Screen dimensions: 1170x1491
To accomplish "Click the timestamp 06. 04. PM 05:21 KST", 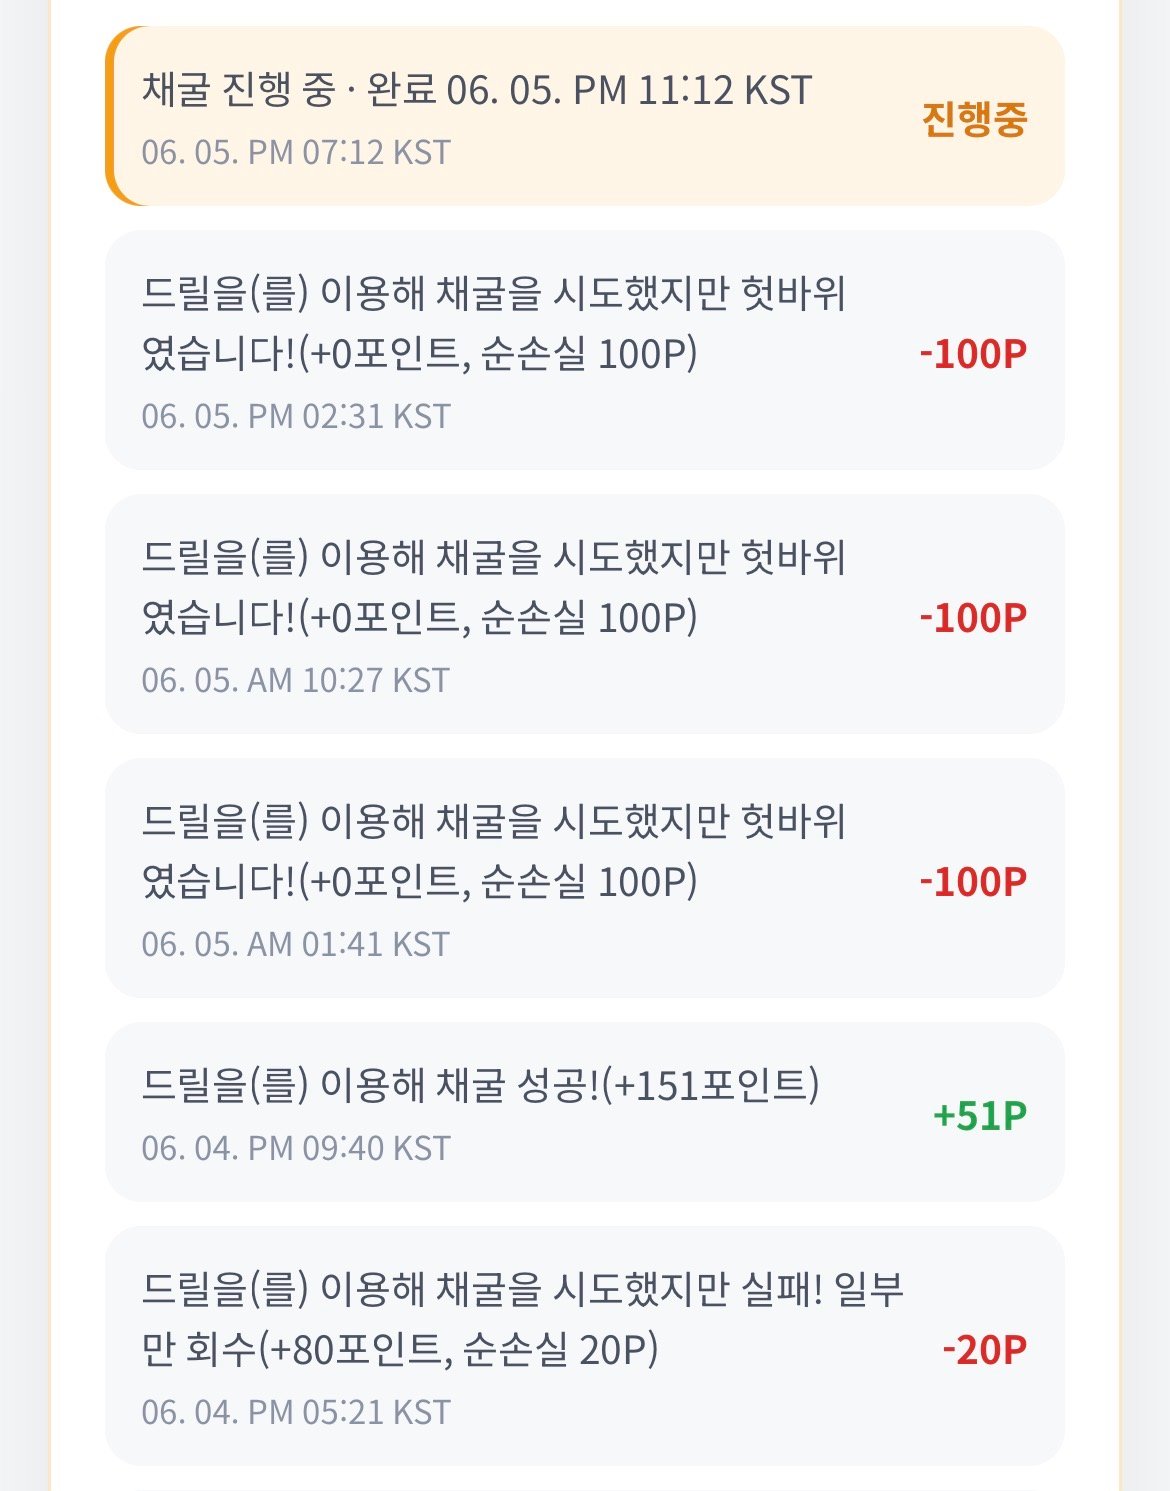I will point(296,1413).
